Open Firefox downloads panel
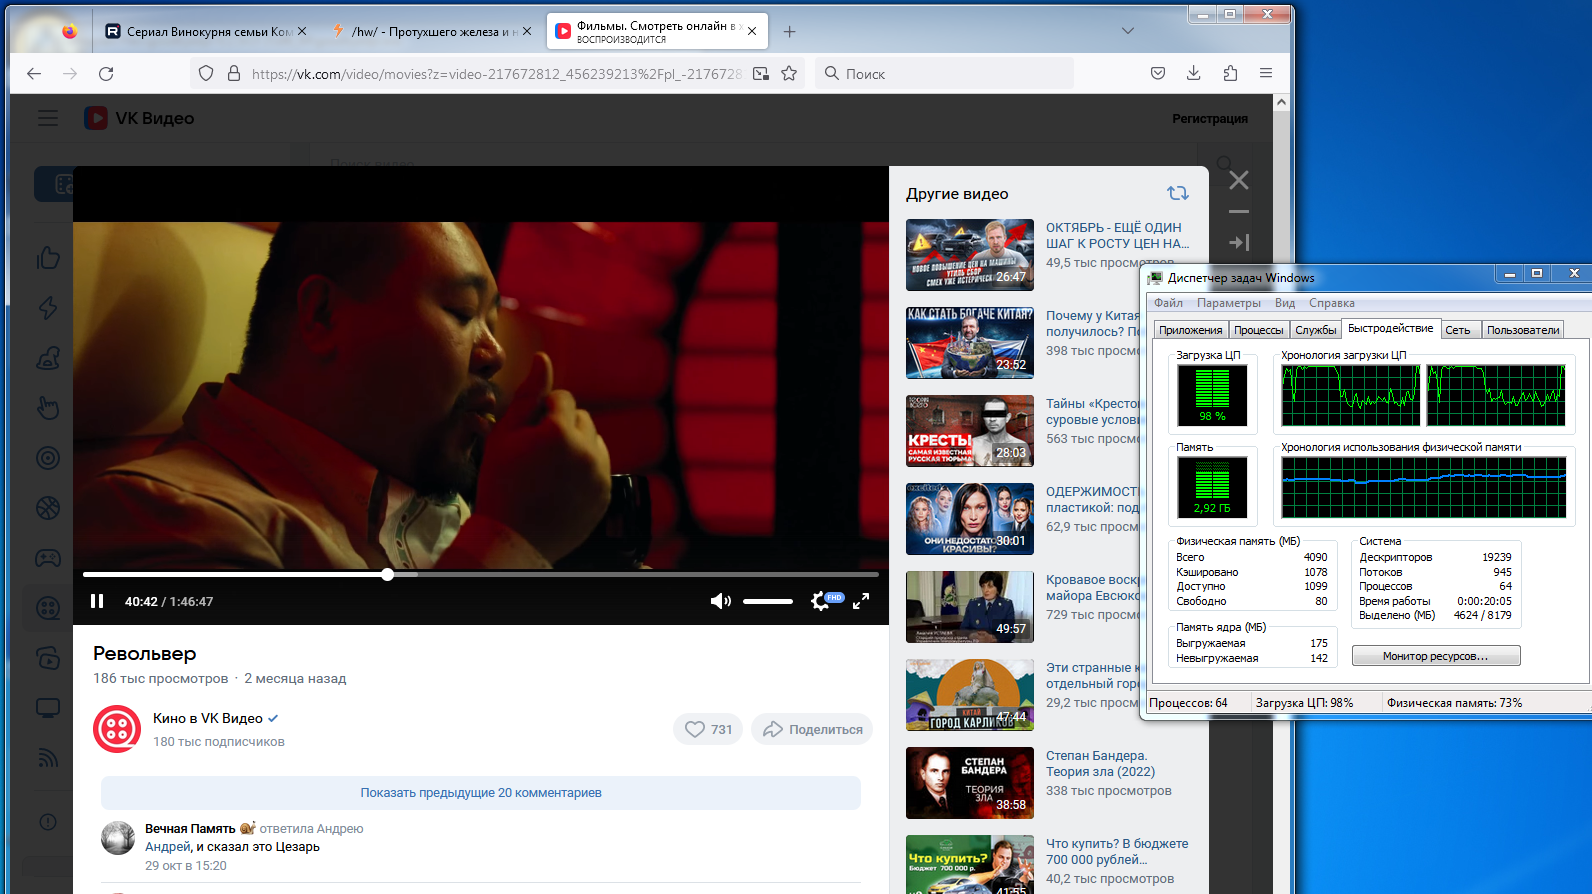The image size is (1592, 894). (x=1194, y=73)
